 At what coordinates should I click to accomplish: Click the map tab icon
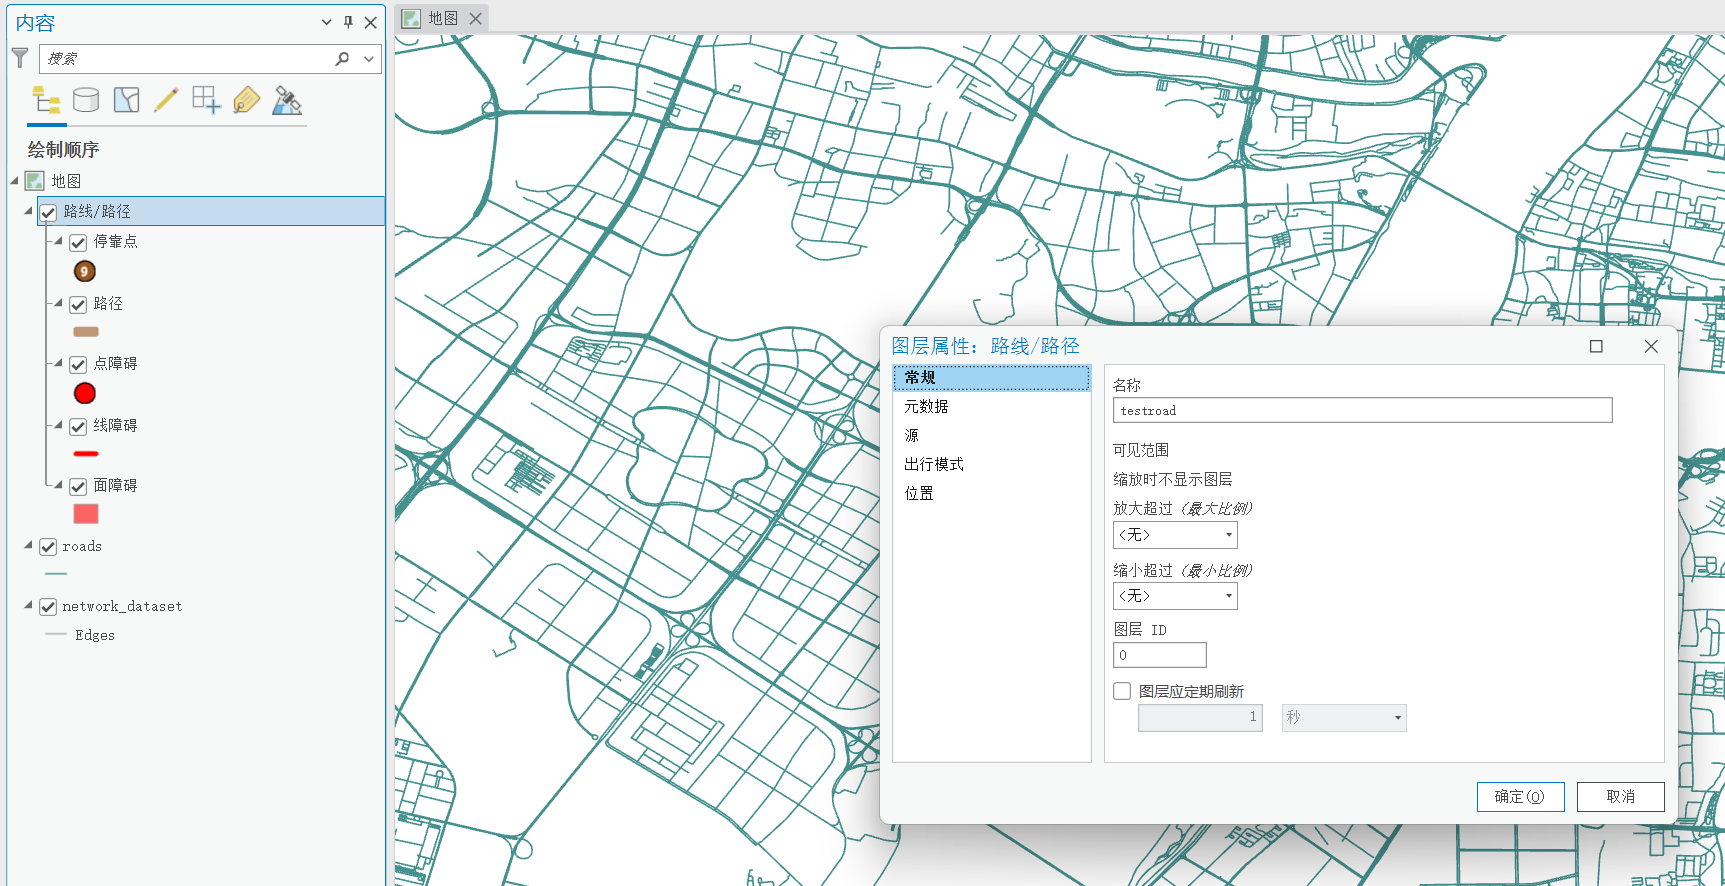411,19
